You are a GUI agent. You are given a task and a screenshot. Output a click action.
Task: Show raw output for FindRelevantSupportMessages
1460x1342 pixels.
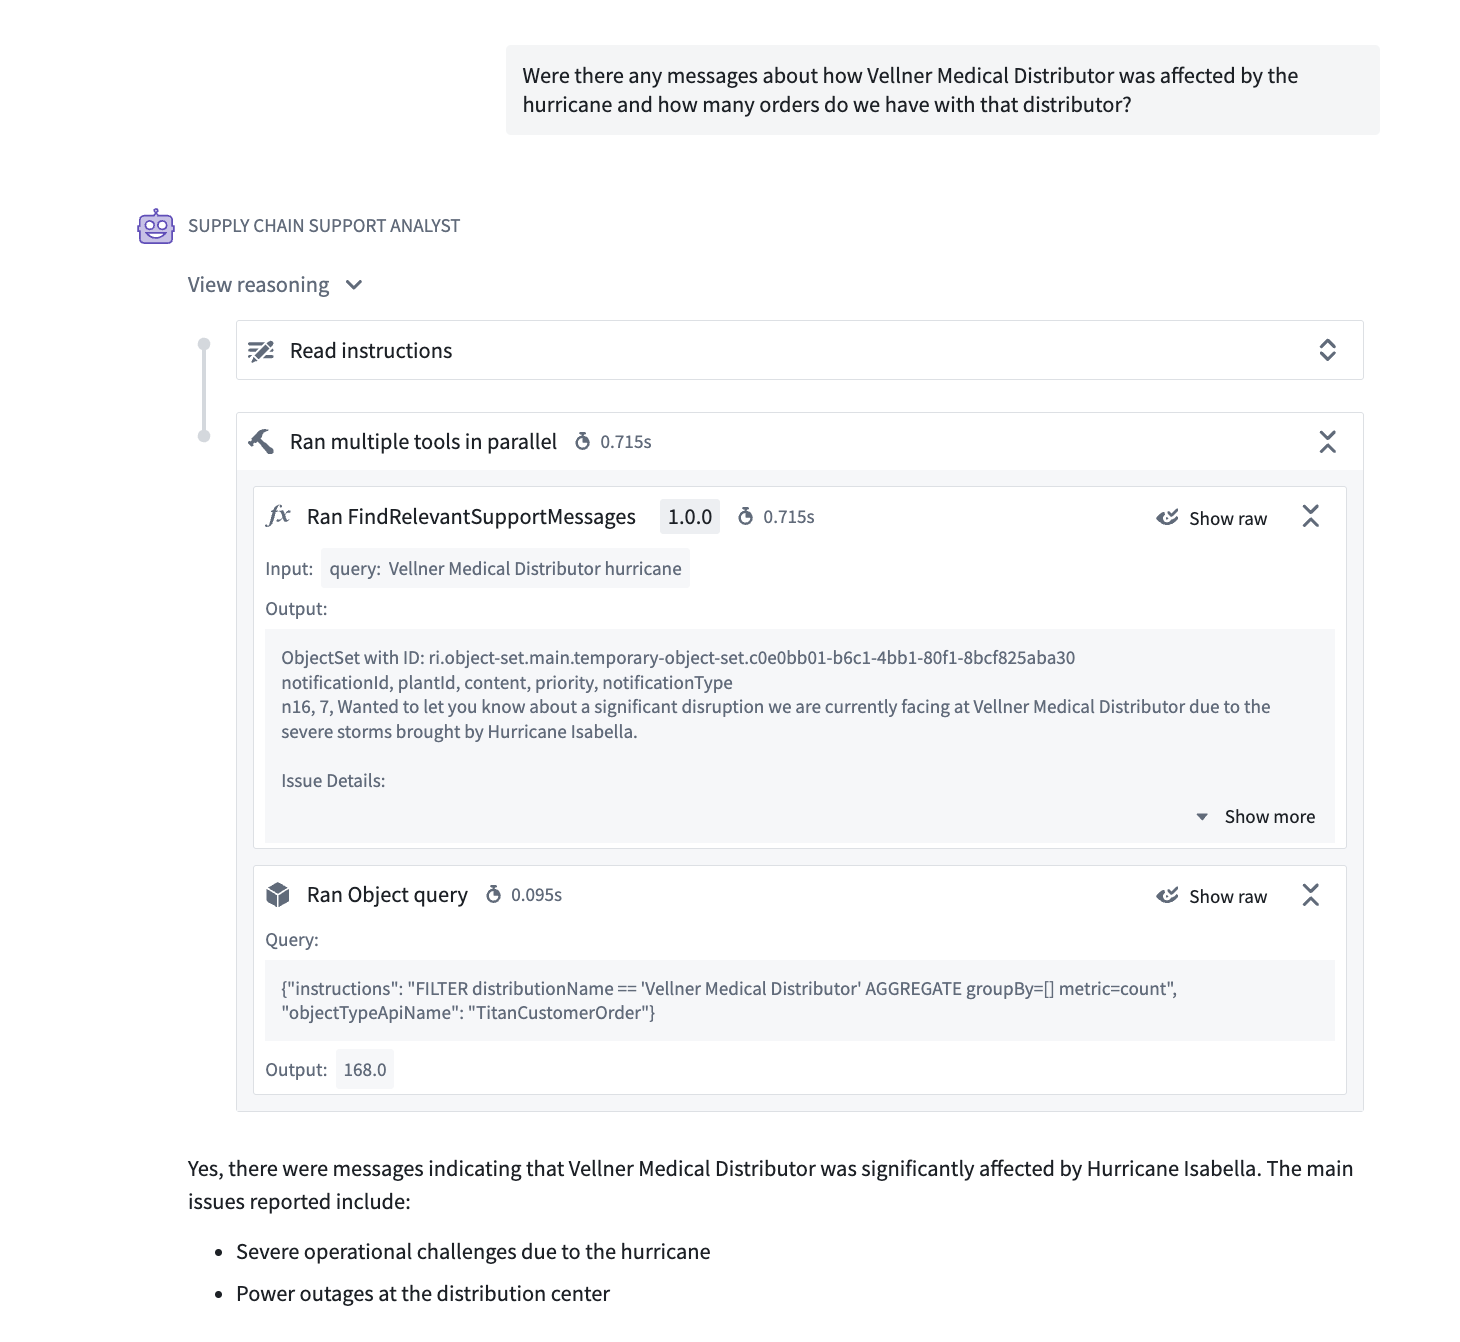pos(1212,518)
